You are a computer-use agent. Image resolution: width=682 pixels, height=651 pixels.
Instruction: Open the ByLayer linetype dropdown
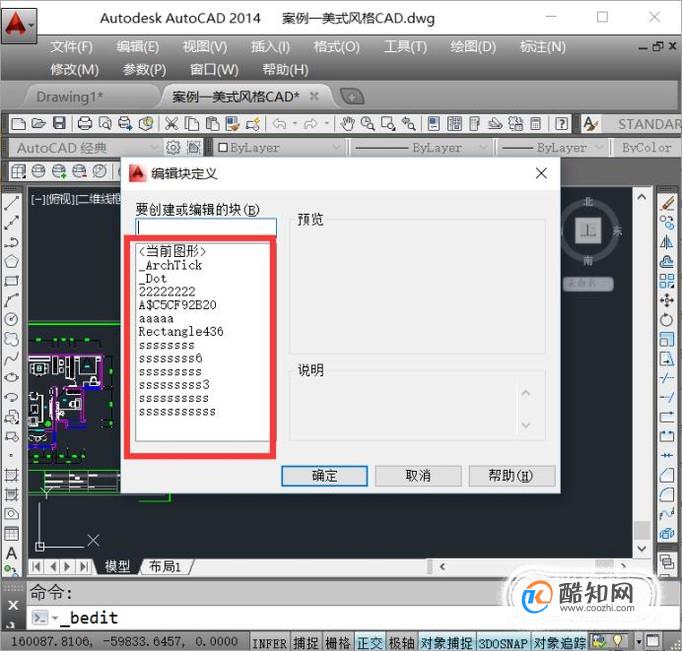click(421, 148)
